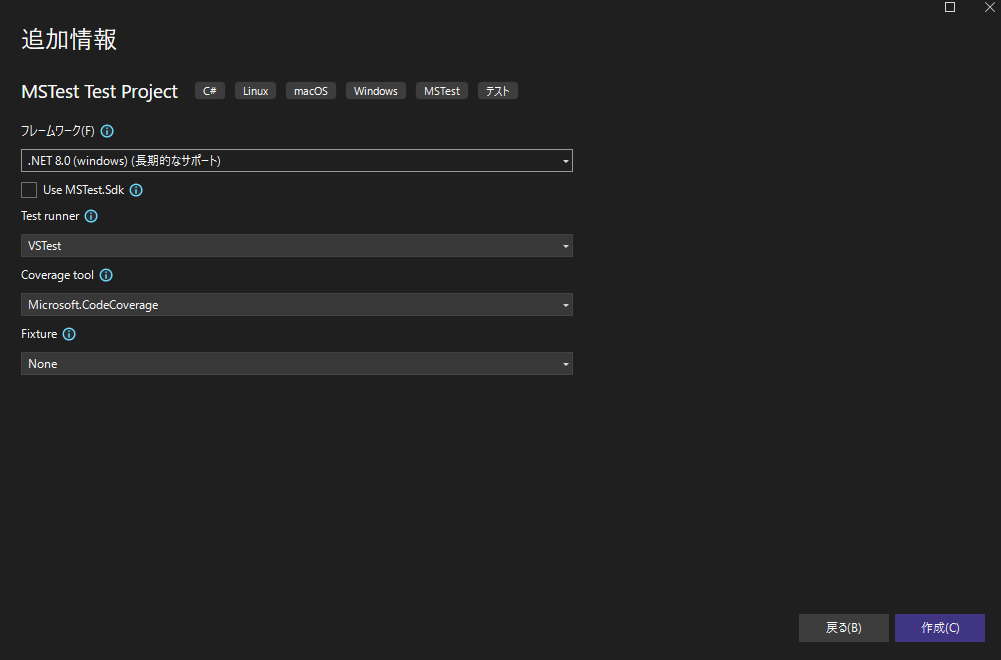Click the macOS tag
Screen dimensions: 1001x660
coord(311,91)
